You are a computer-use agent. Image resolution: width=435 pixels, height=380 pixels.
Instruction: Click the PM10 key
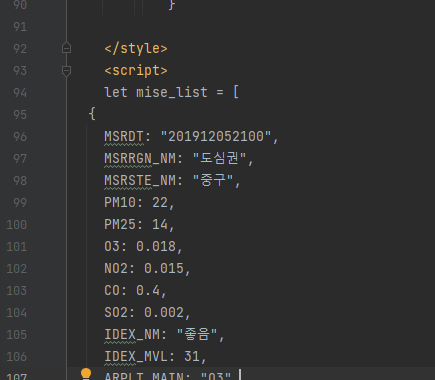tap(120, 203)
